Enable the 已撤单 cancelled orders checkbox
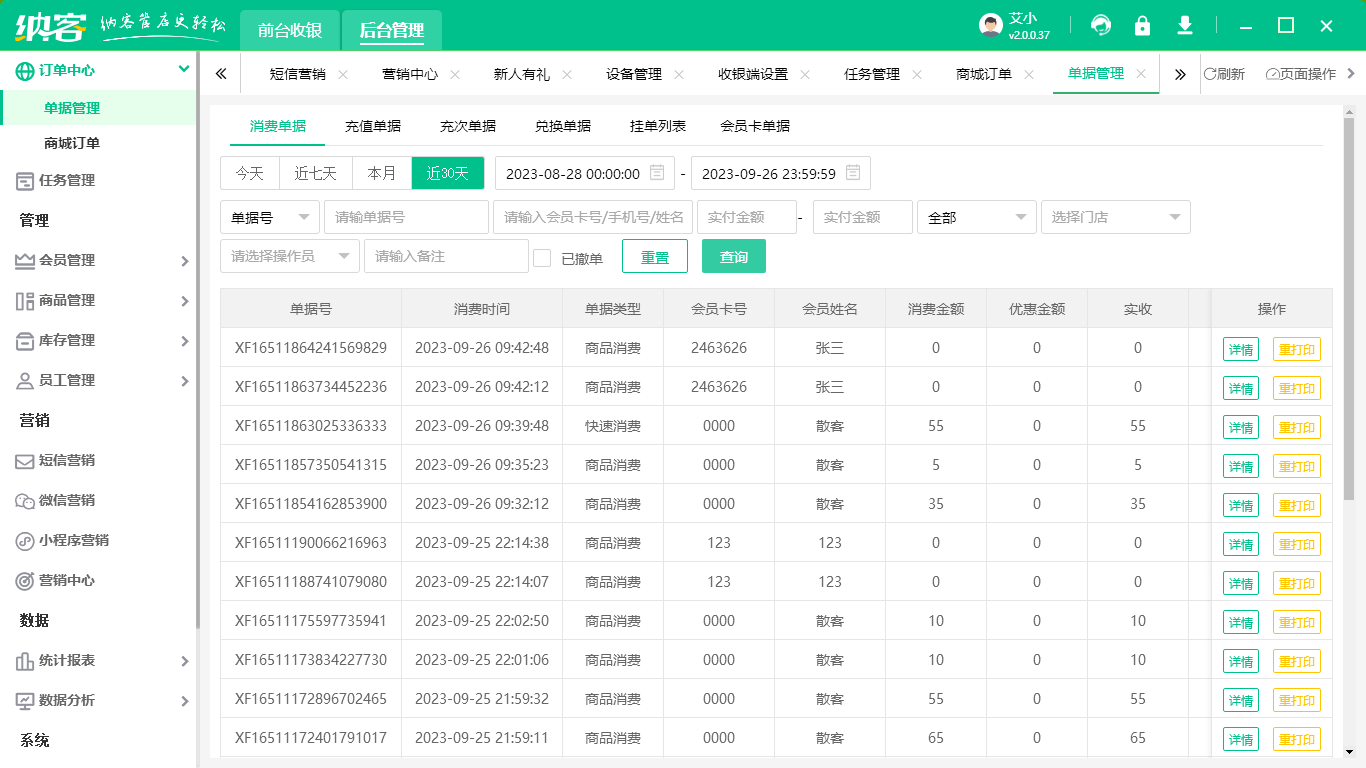This screenshot has height=768, width=1366. tap(542, 256)
